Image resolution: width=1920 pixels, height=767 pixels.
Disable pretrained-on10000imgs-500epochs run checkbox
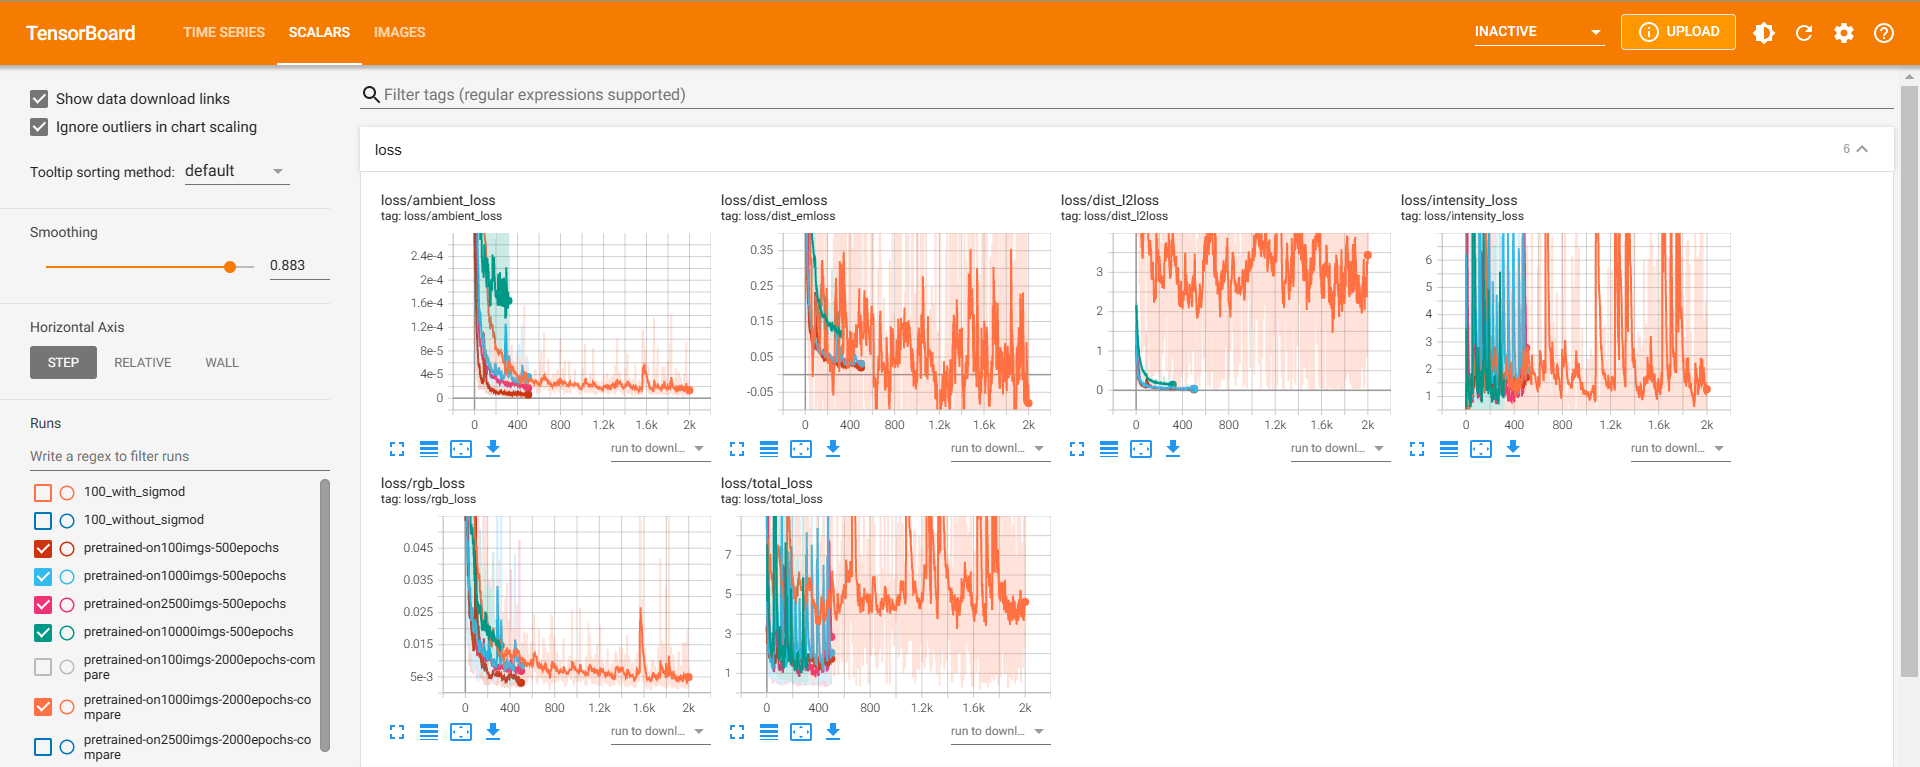coord(43,632)
